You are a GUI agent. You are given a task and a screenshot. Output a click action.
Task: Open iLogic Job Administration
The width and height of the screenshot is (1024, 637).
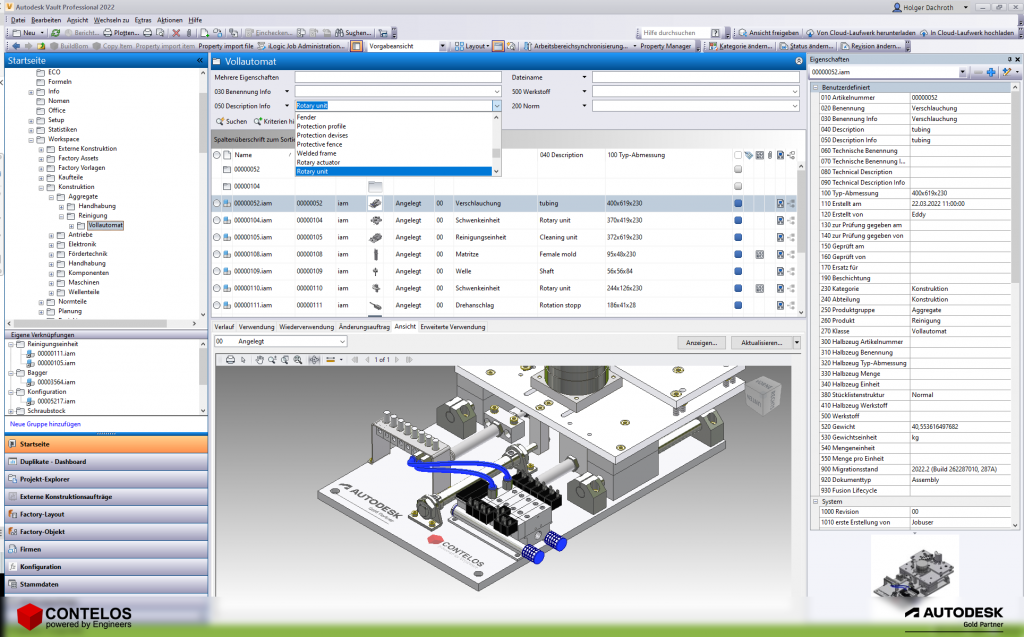pyautogui.click(x=301, y=46)
